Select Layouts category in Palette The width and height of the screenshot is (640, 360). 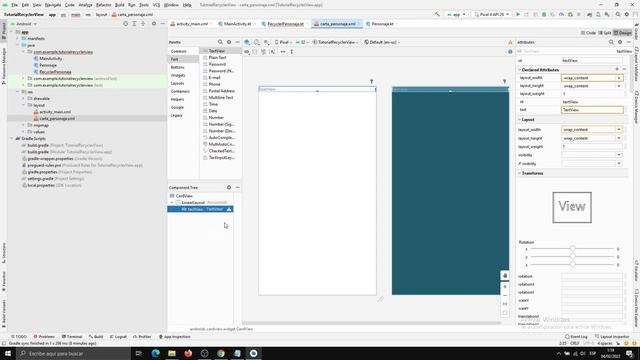tap(178, 83)
